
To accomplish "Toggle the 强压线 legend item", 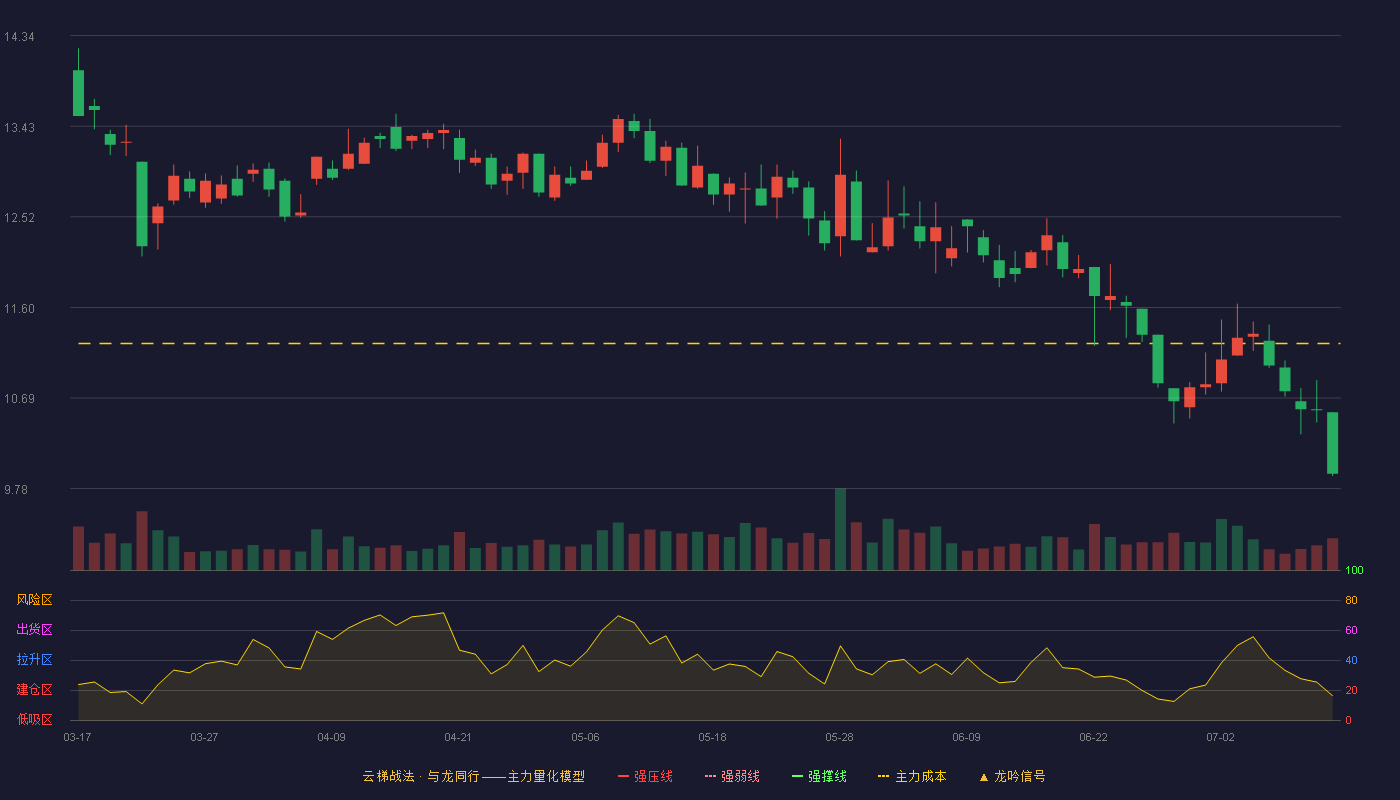I will [x=645, y=776].
